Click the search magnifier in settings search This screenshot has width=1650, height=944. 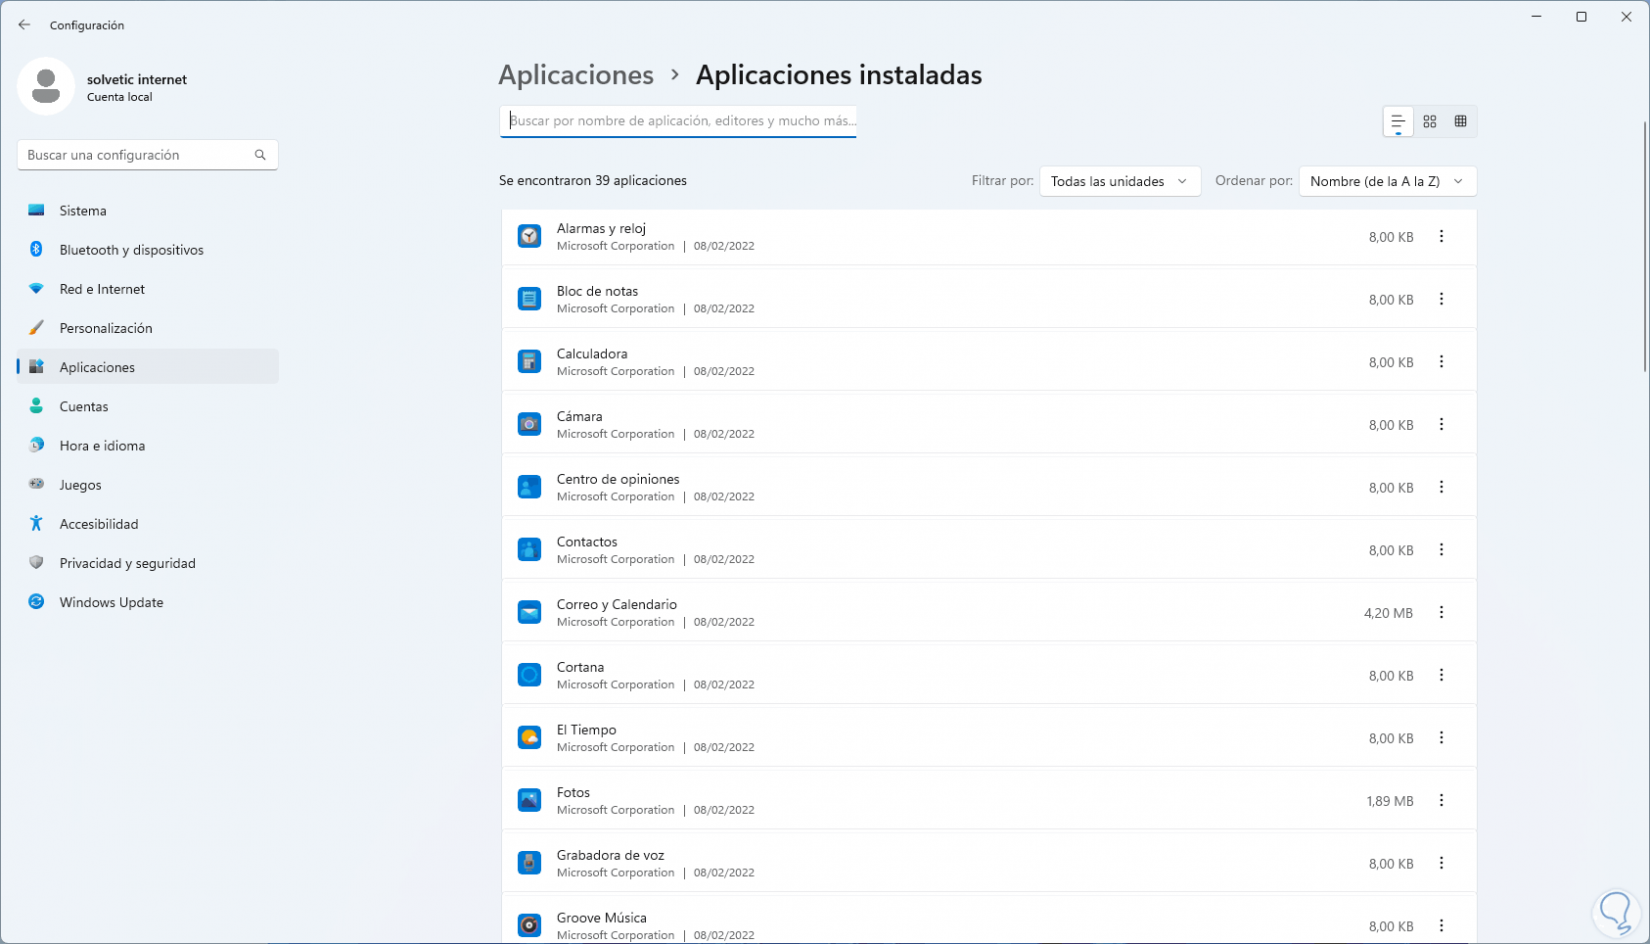pyautogui.click(x=260, y=155)
